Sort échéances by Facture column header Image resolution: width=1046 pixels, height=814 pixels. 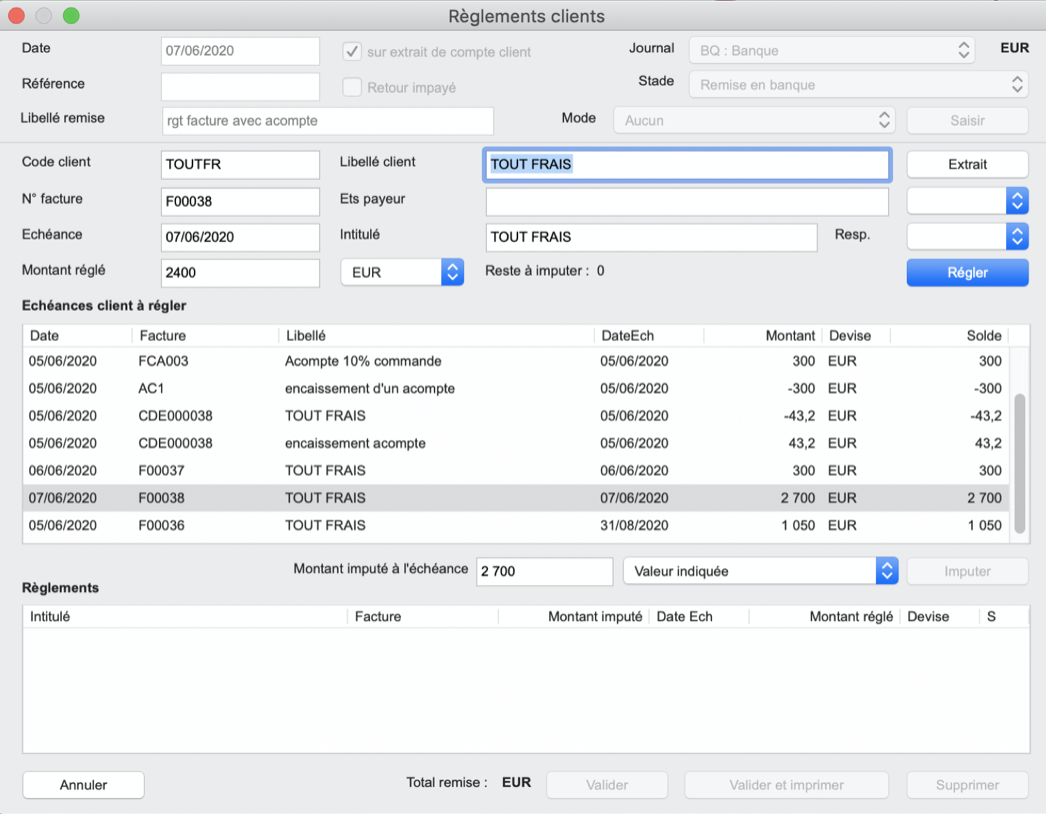click(x=205, y=336)
